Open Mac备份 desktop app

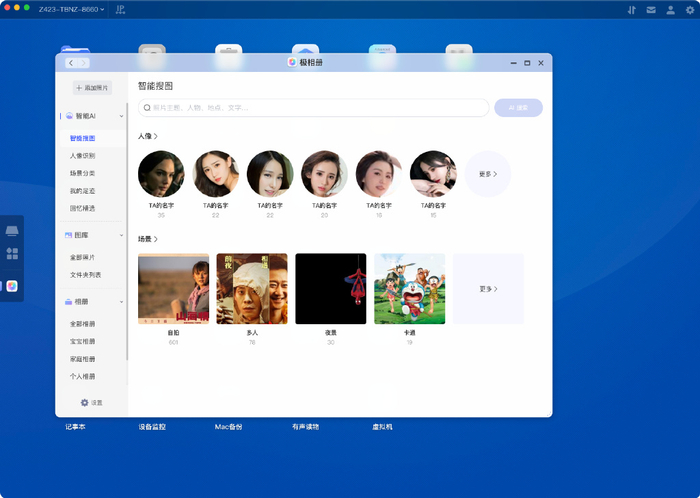(x=229, y=427)
